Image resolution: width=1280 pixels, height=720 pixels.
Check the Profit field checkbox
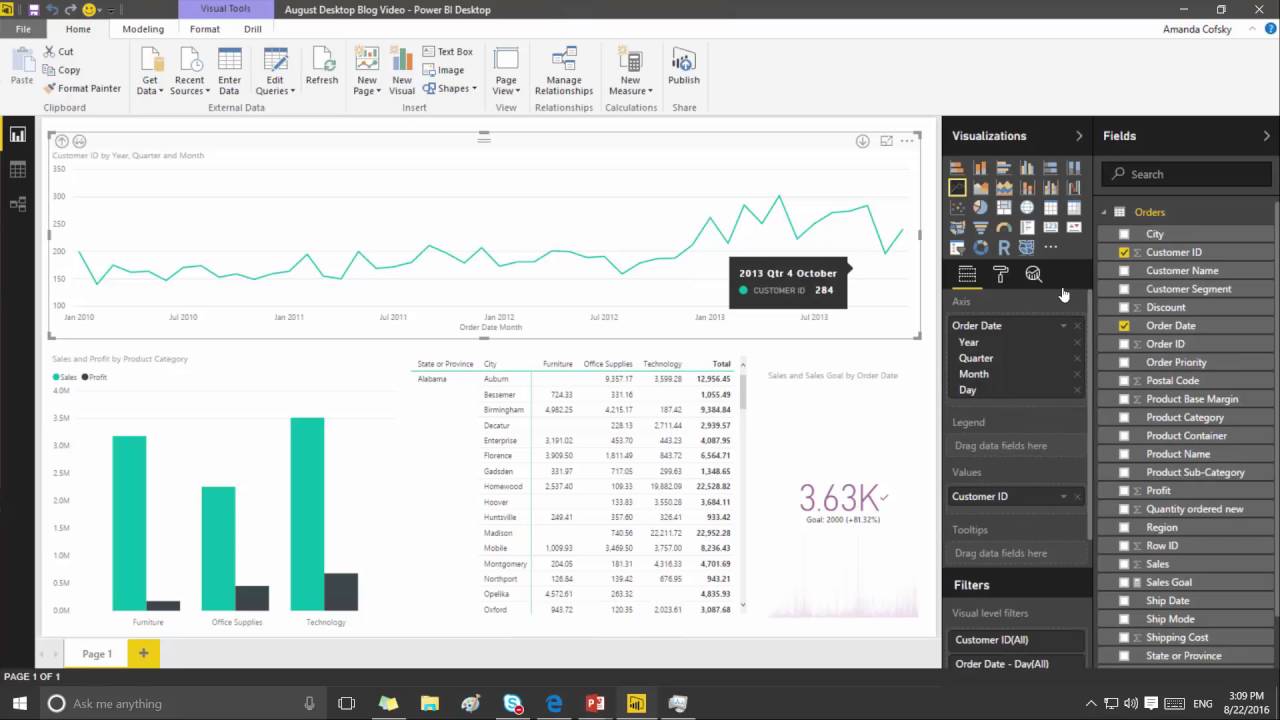tap(1124, 491)
